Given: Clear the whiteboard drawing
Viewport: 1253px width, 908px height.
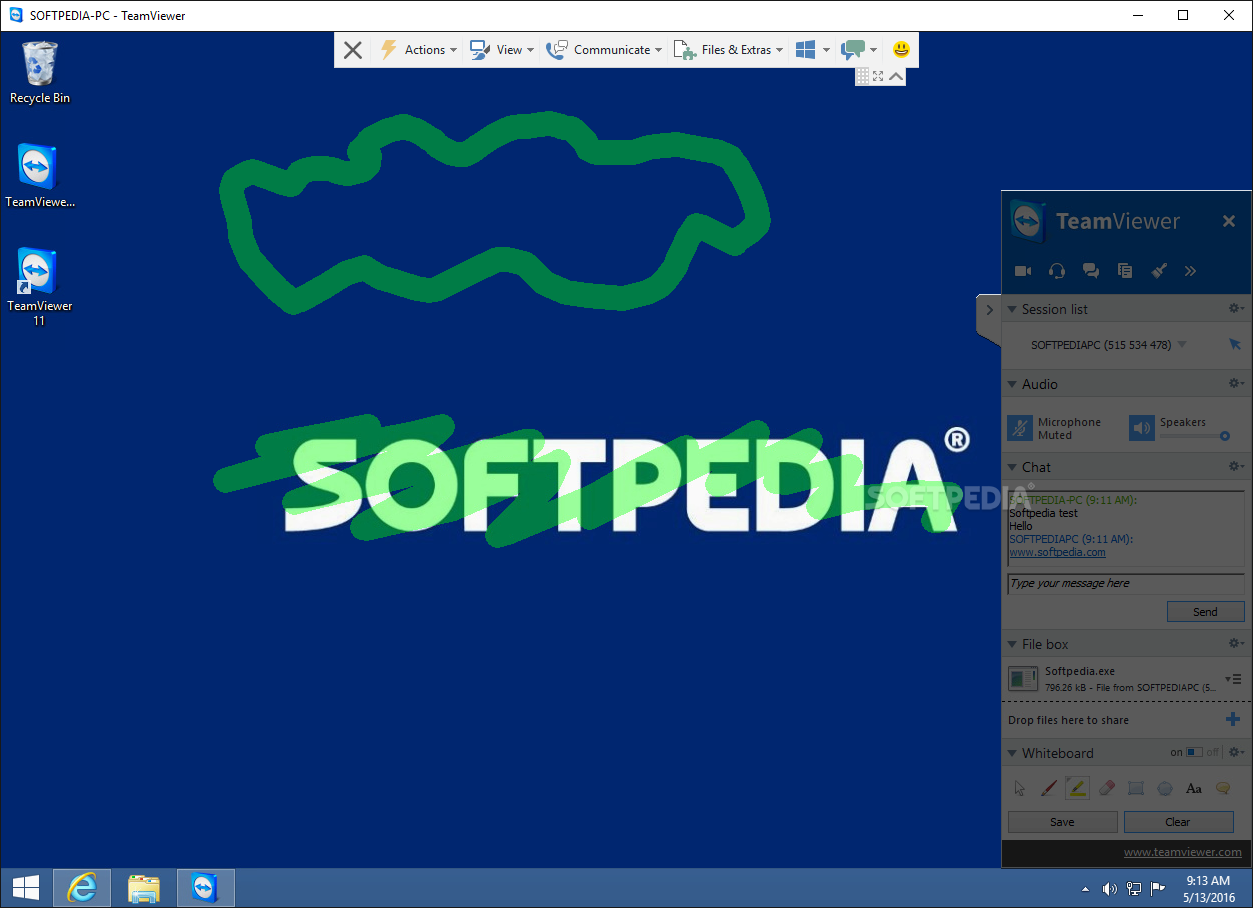Looking at the screenshot, I should point(1178,822).
